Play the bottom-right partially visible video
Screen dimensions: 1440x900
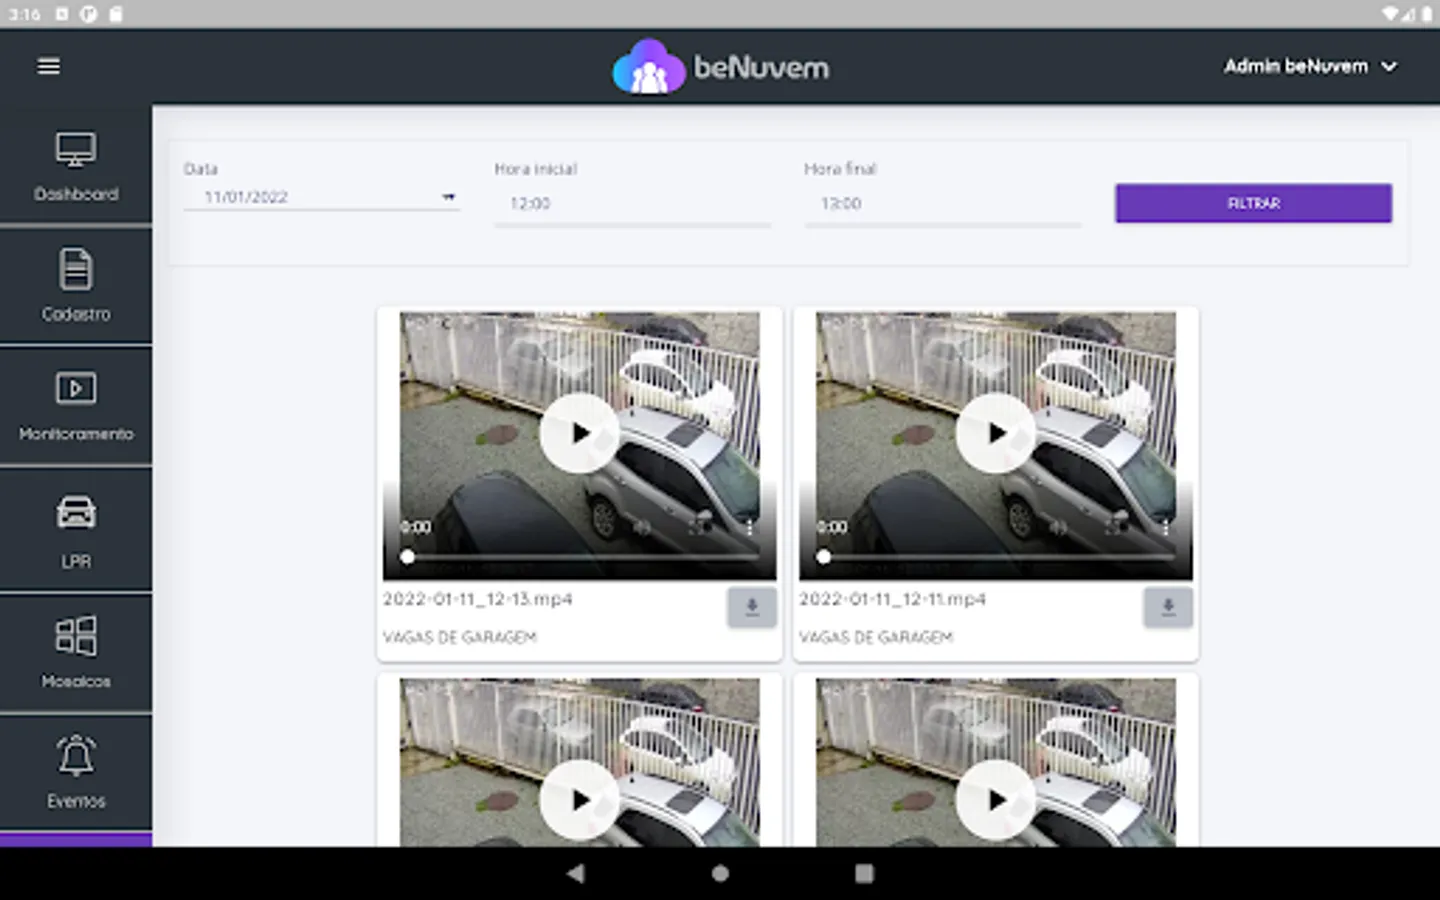pos(995,800)
